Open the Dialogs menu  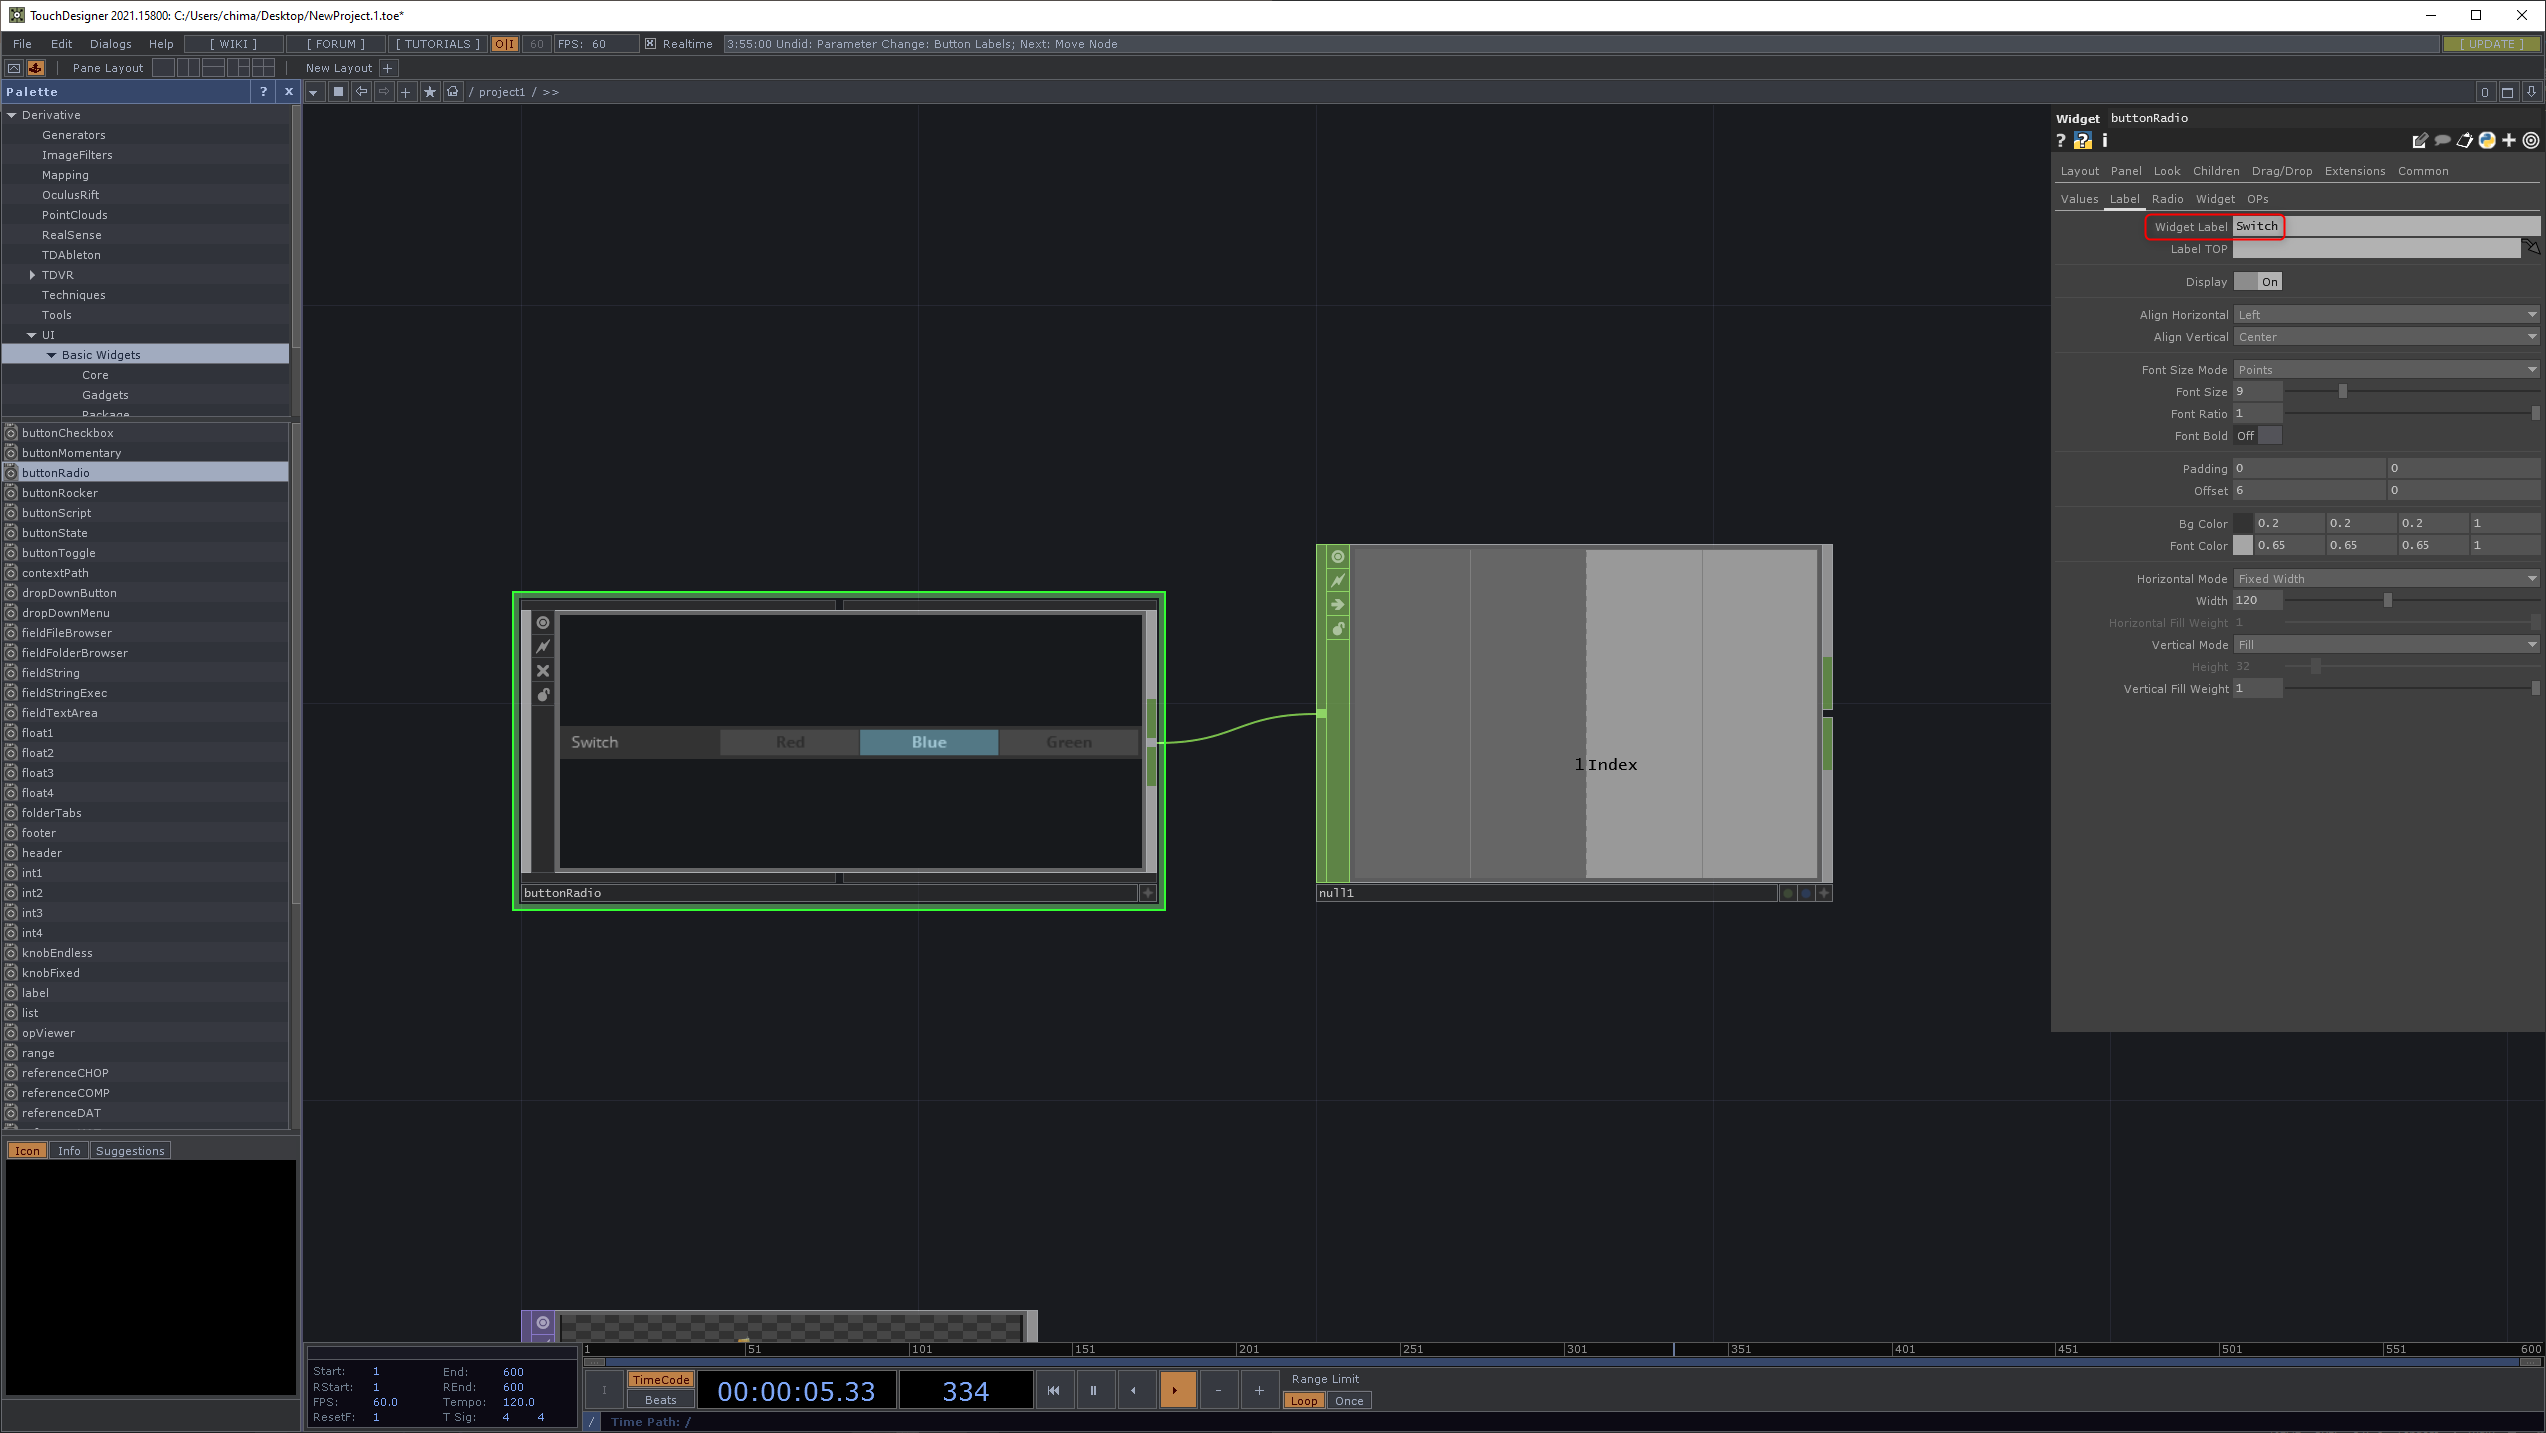pos(110,44)
